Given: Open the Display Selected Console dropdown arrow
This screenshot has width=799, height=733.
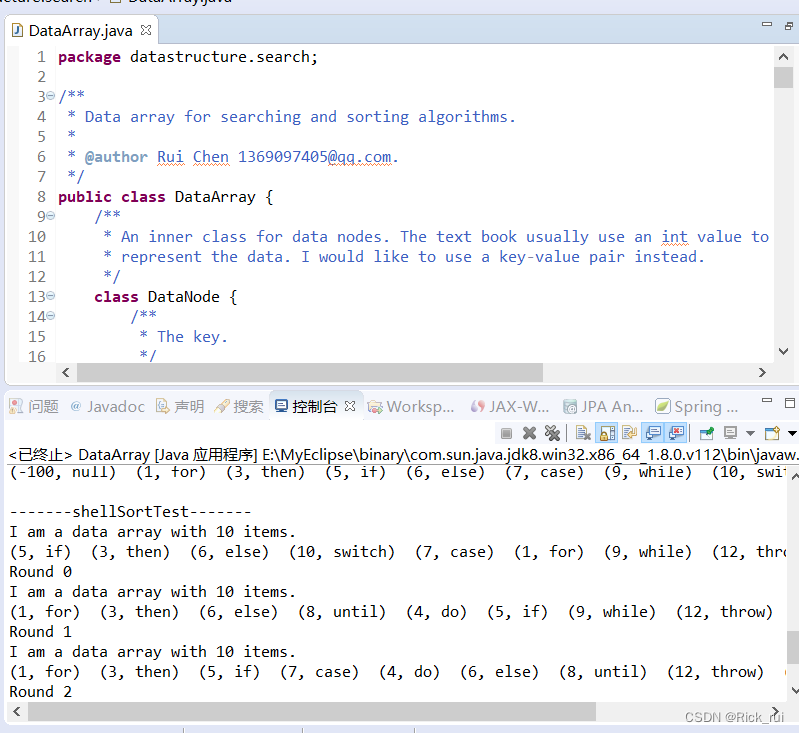Looking at the screenshot, I should click(x=750, y=434).
